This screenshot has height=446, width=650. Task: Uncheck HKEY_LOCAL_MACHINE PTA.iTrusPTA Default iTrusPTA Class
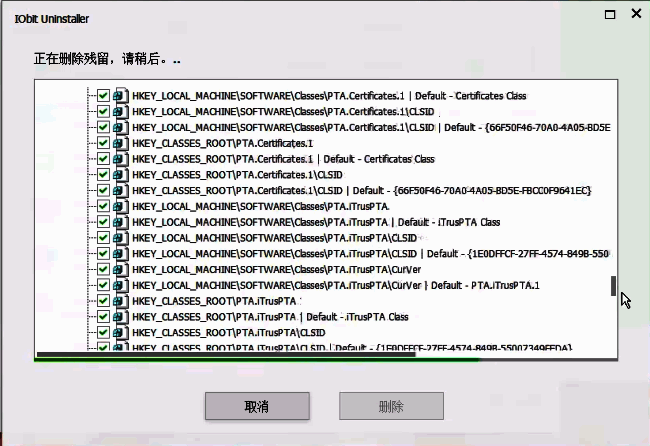[103, 222]
